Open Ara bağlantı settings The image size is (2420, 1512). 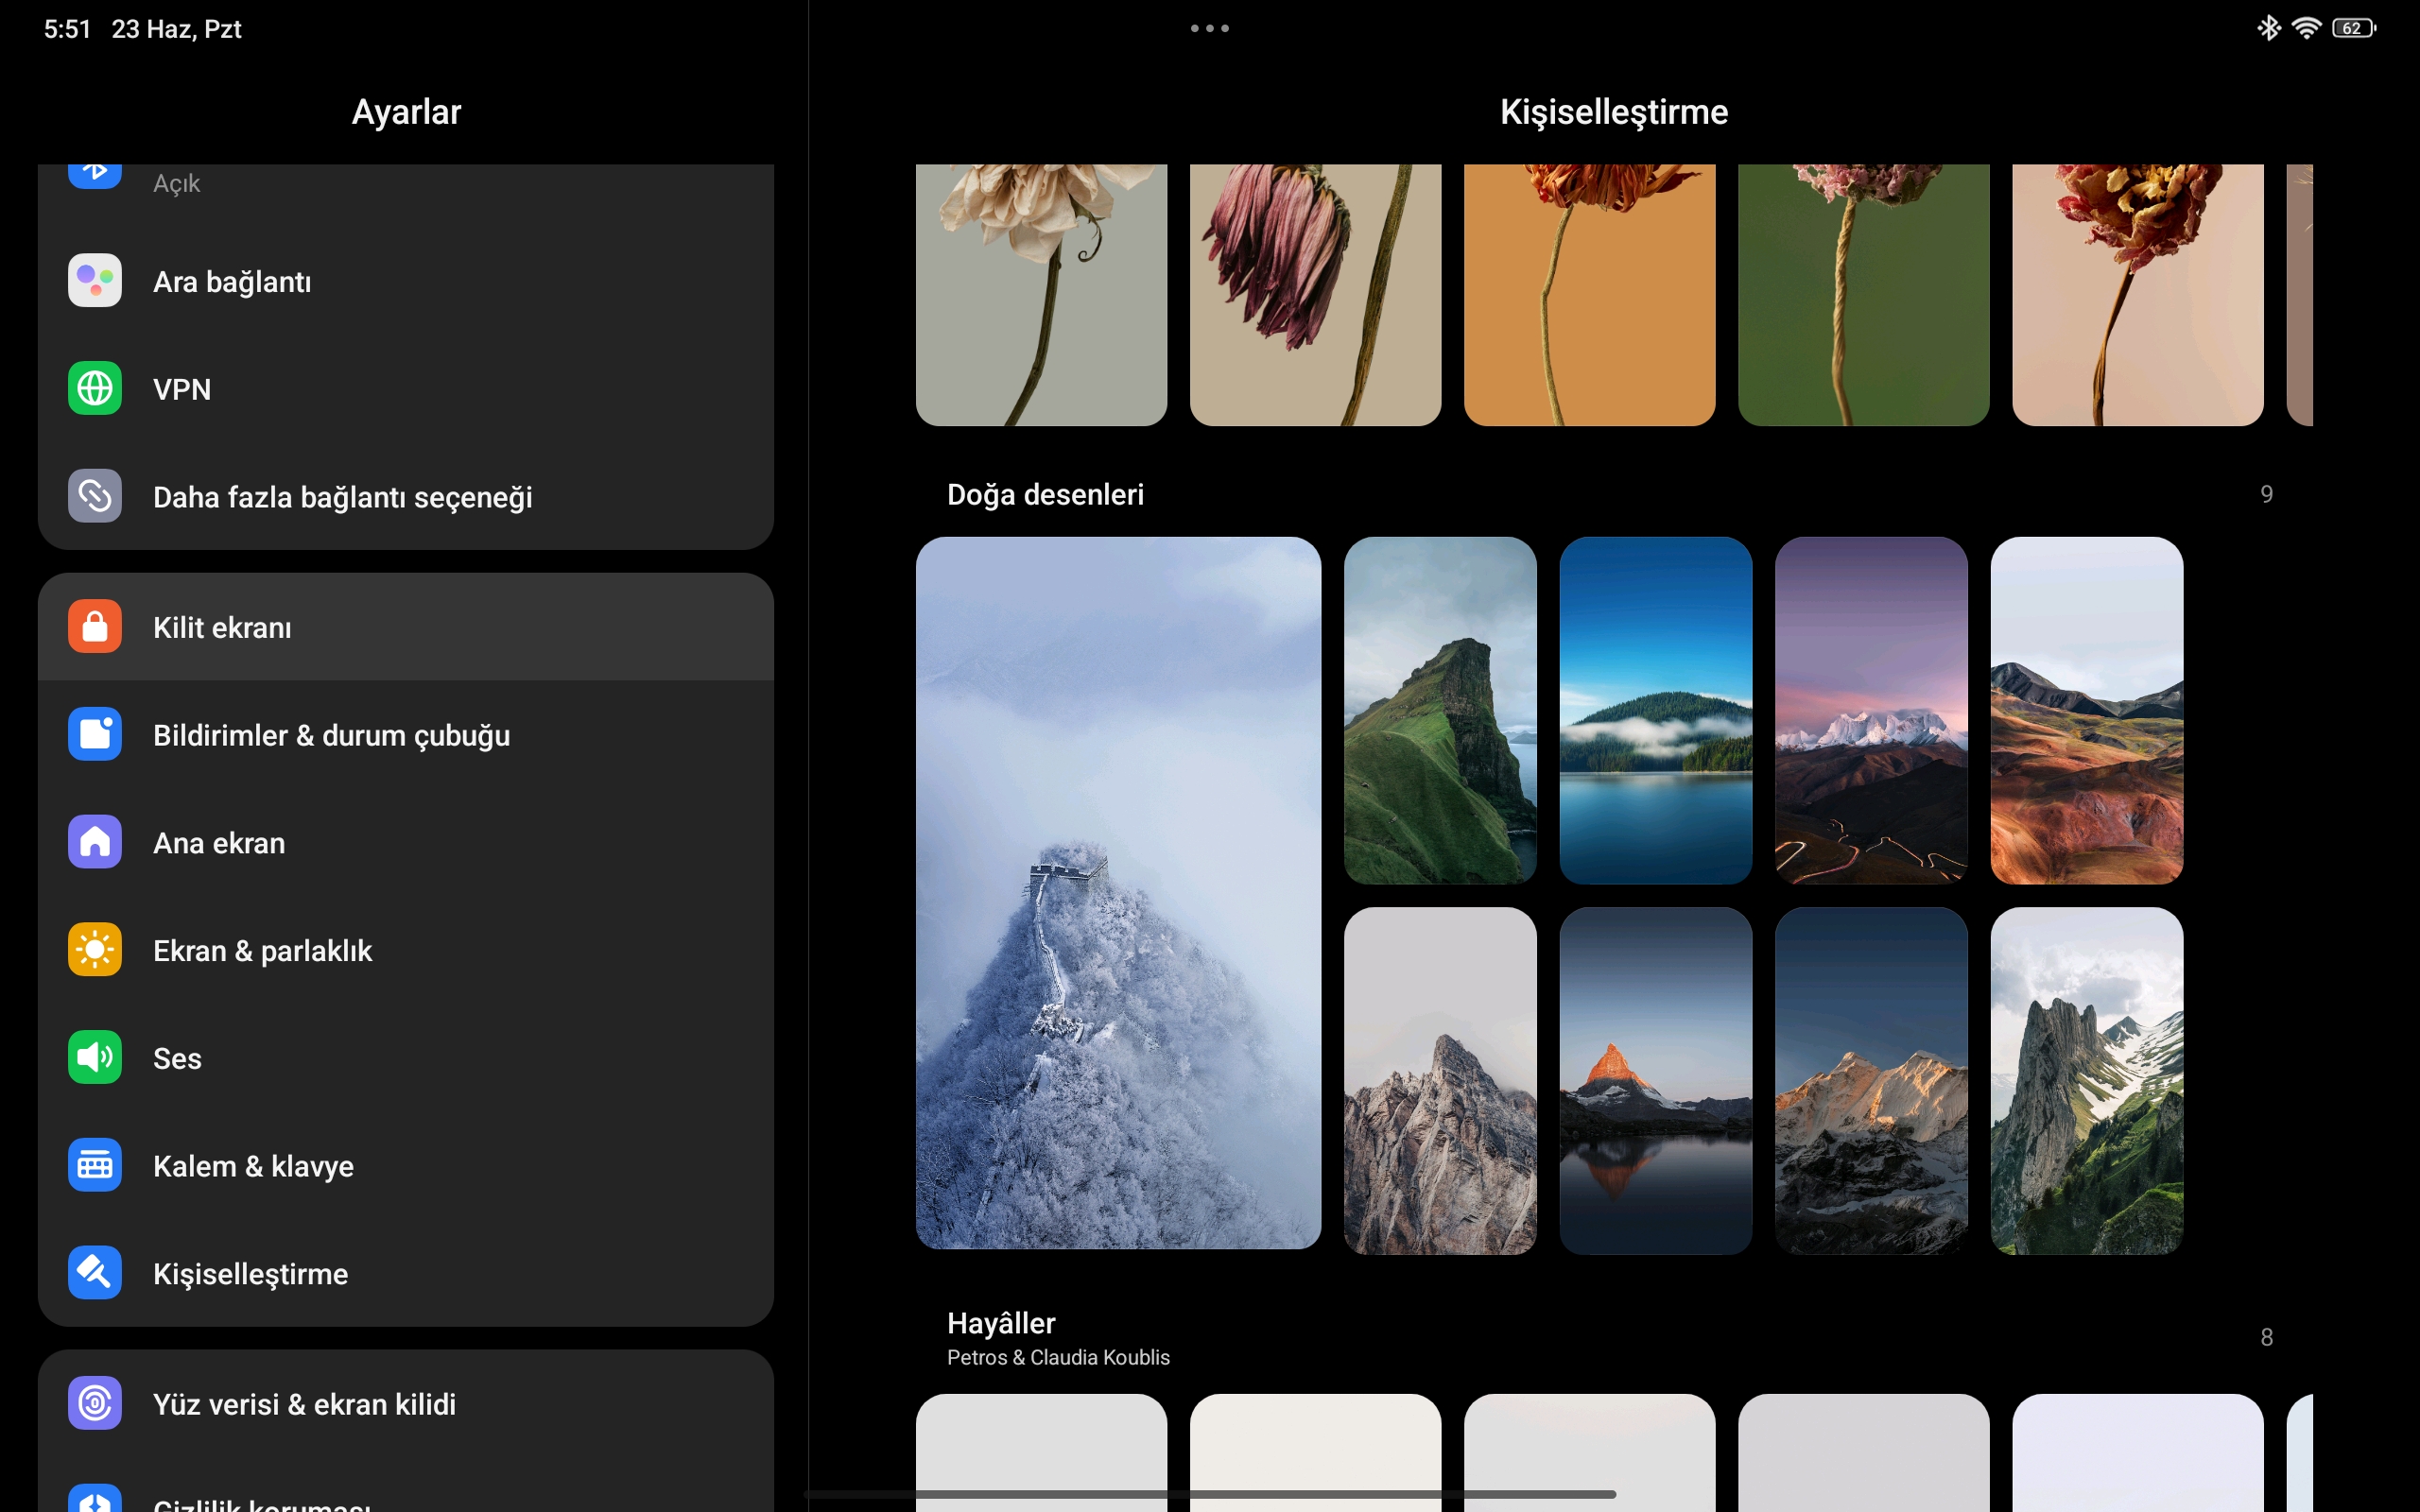click(406, 281)
